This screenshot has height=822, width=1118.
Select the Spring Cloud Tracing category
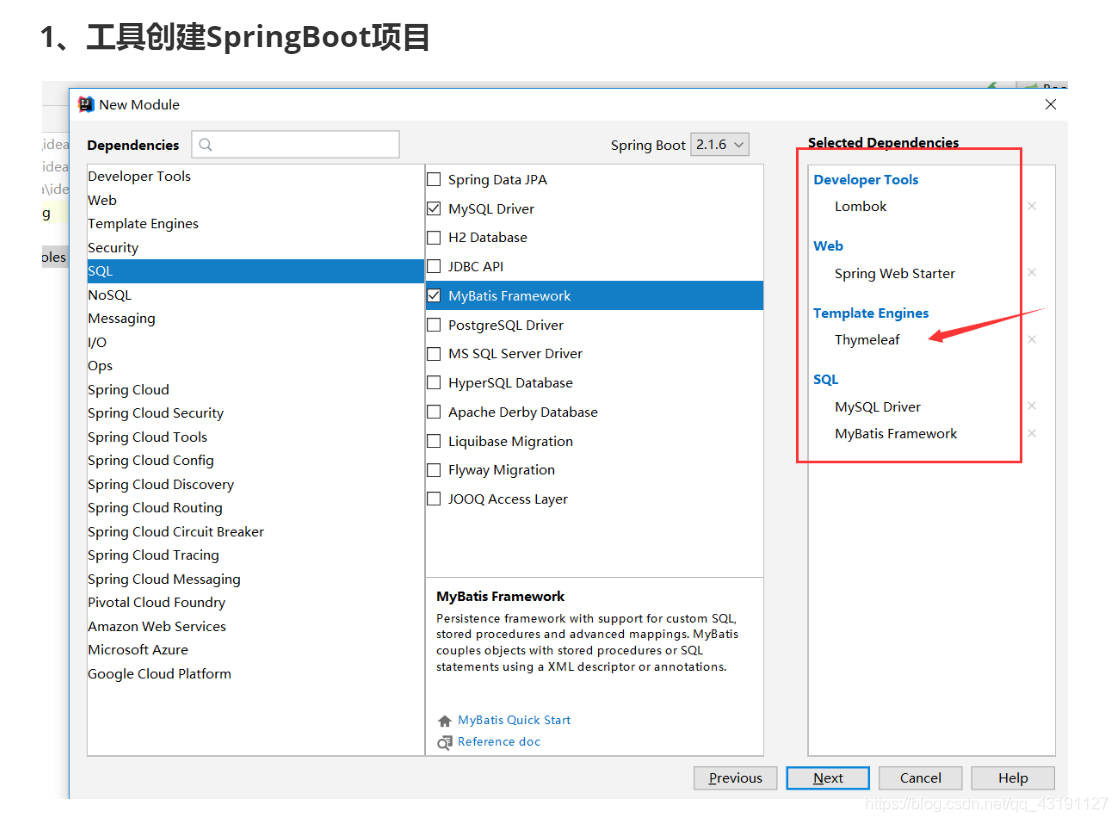[x=255, y=555]
